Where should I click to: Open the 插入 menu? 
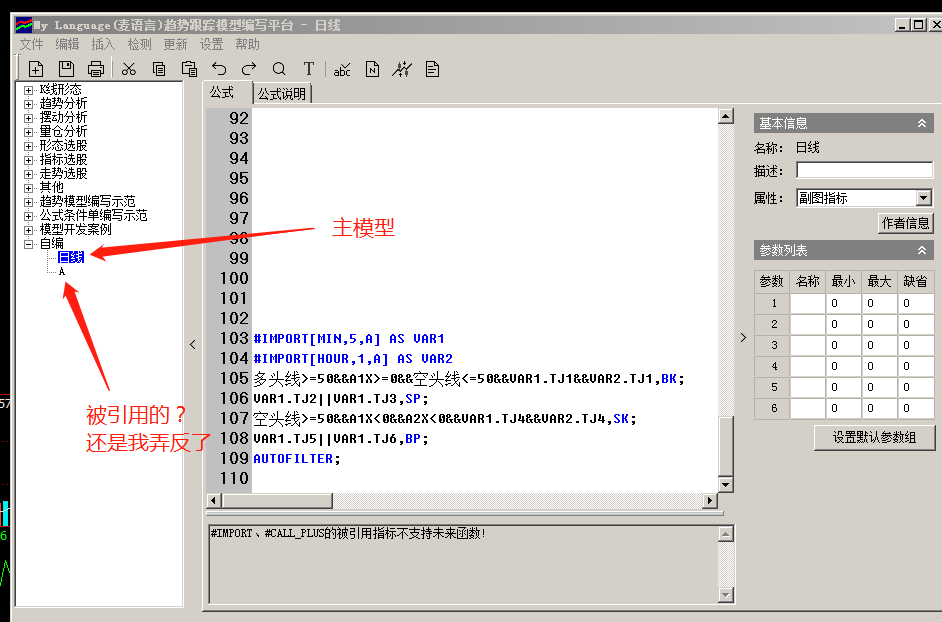103,44
